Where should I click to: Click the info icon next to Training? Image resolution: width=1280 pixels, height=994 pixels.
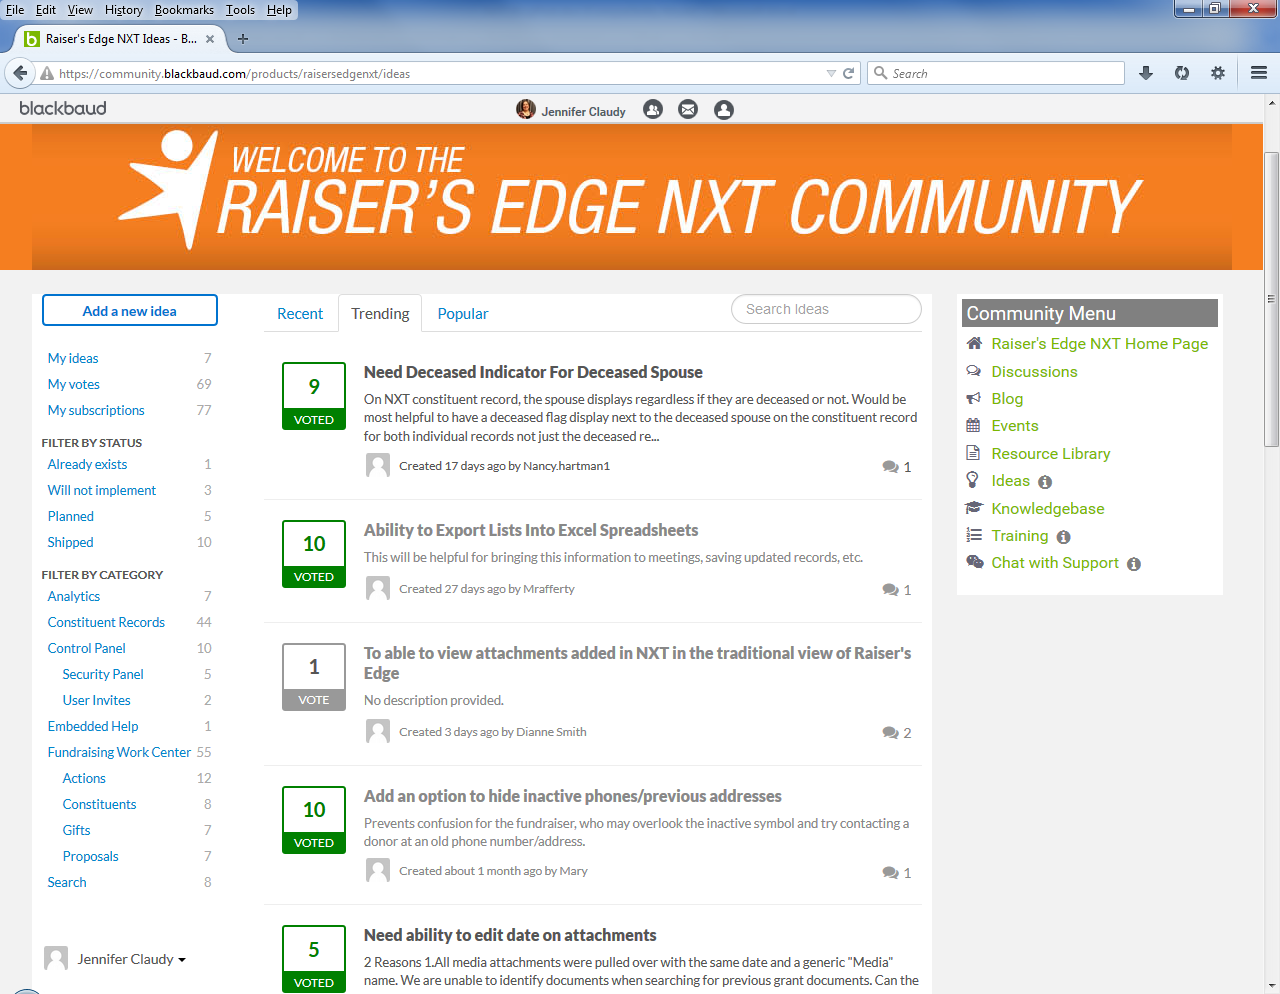[x=1063, y=537]
